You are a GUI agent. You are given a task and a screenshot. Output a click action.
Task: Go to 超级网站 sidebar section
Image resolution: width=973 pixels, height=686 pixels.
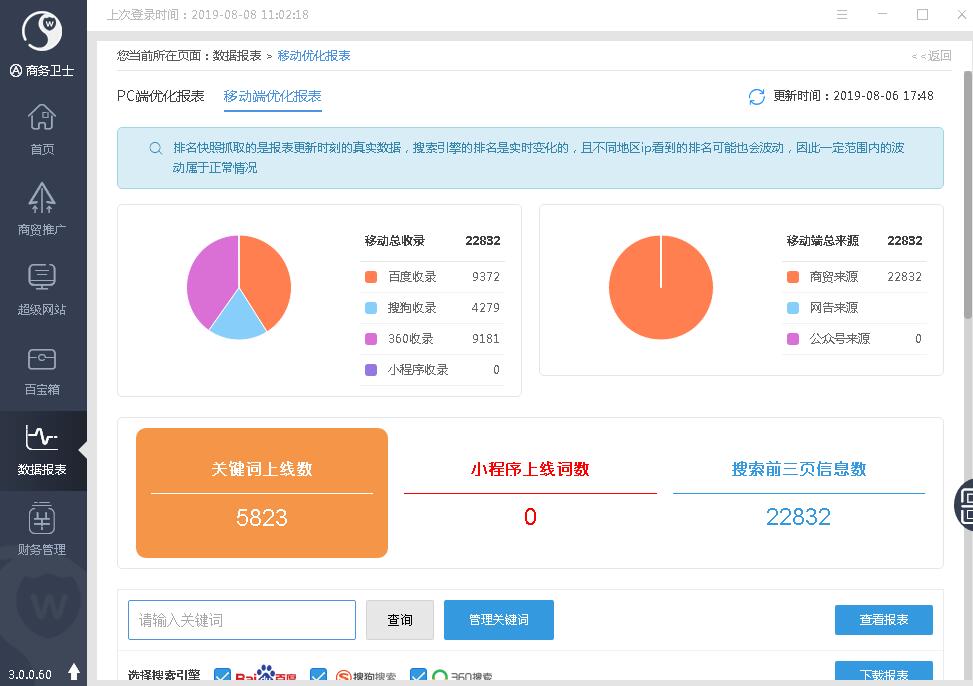click(42, 288)
